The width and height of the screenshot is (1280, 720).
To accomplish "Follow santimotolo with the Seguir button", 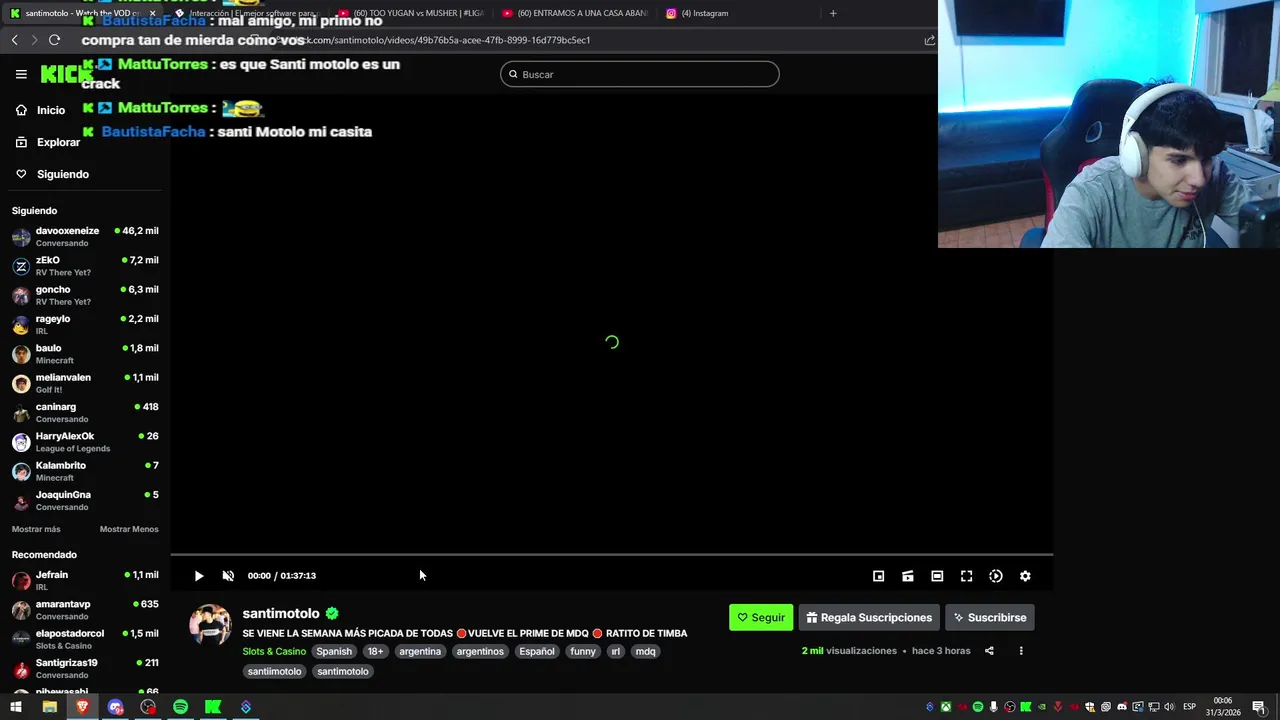I will pos(761,617).
